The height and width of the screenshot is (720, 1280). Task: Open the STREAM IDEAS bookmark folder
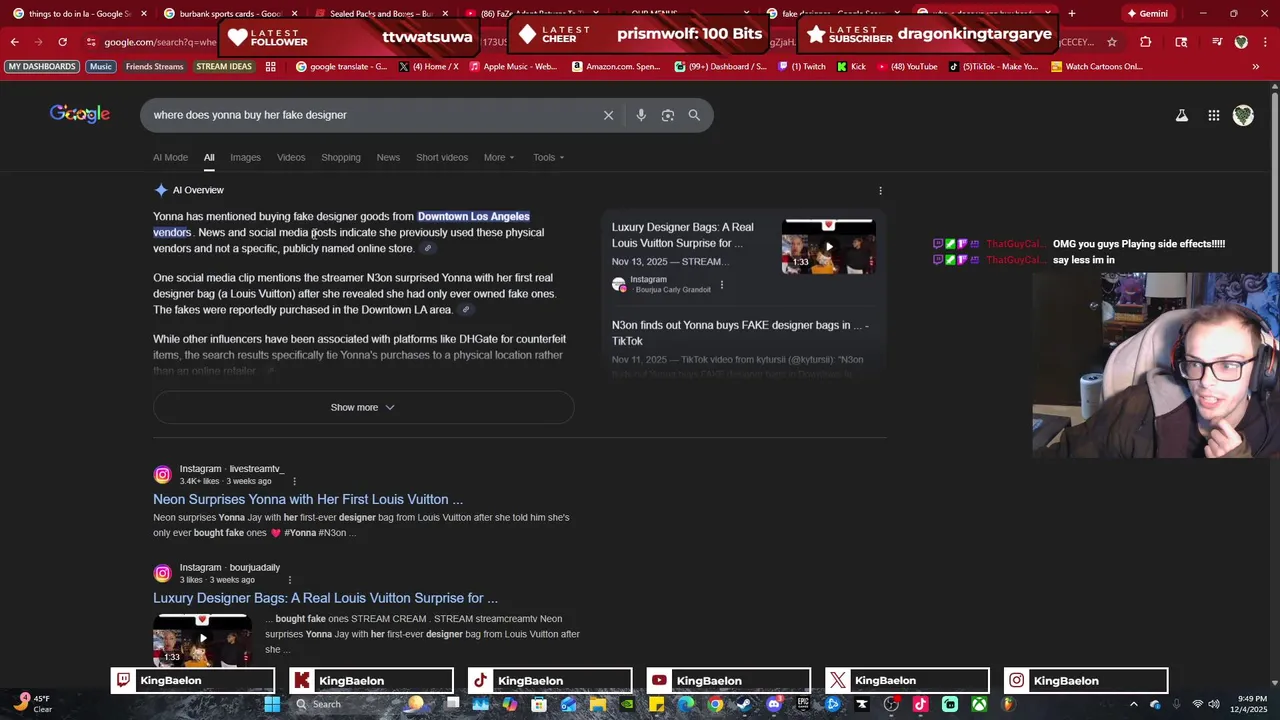click(224, 67)
